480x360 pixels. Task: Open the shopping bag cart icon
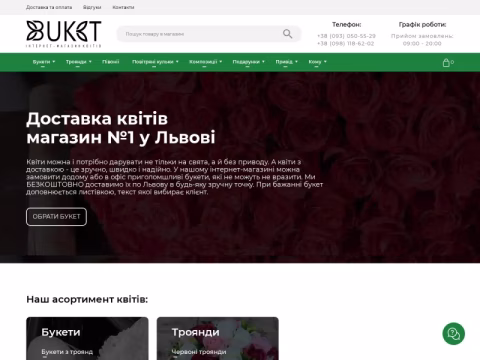[448, 62]
